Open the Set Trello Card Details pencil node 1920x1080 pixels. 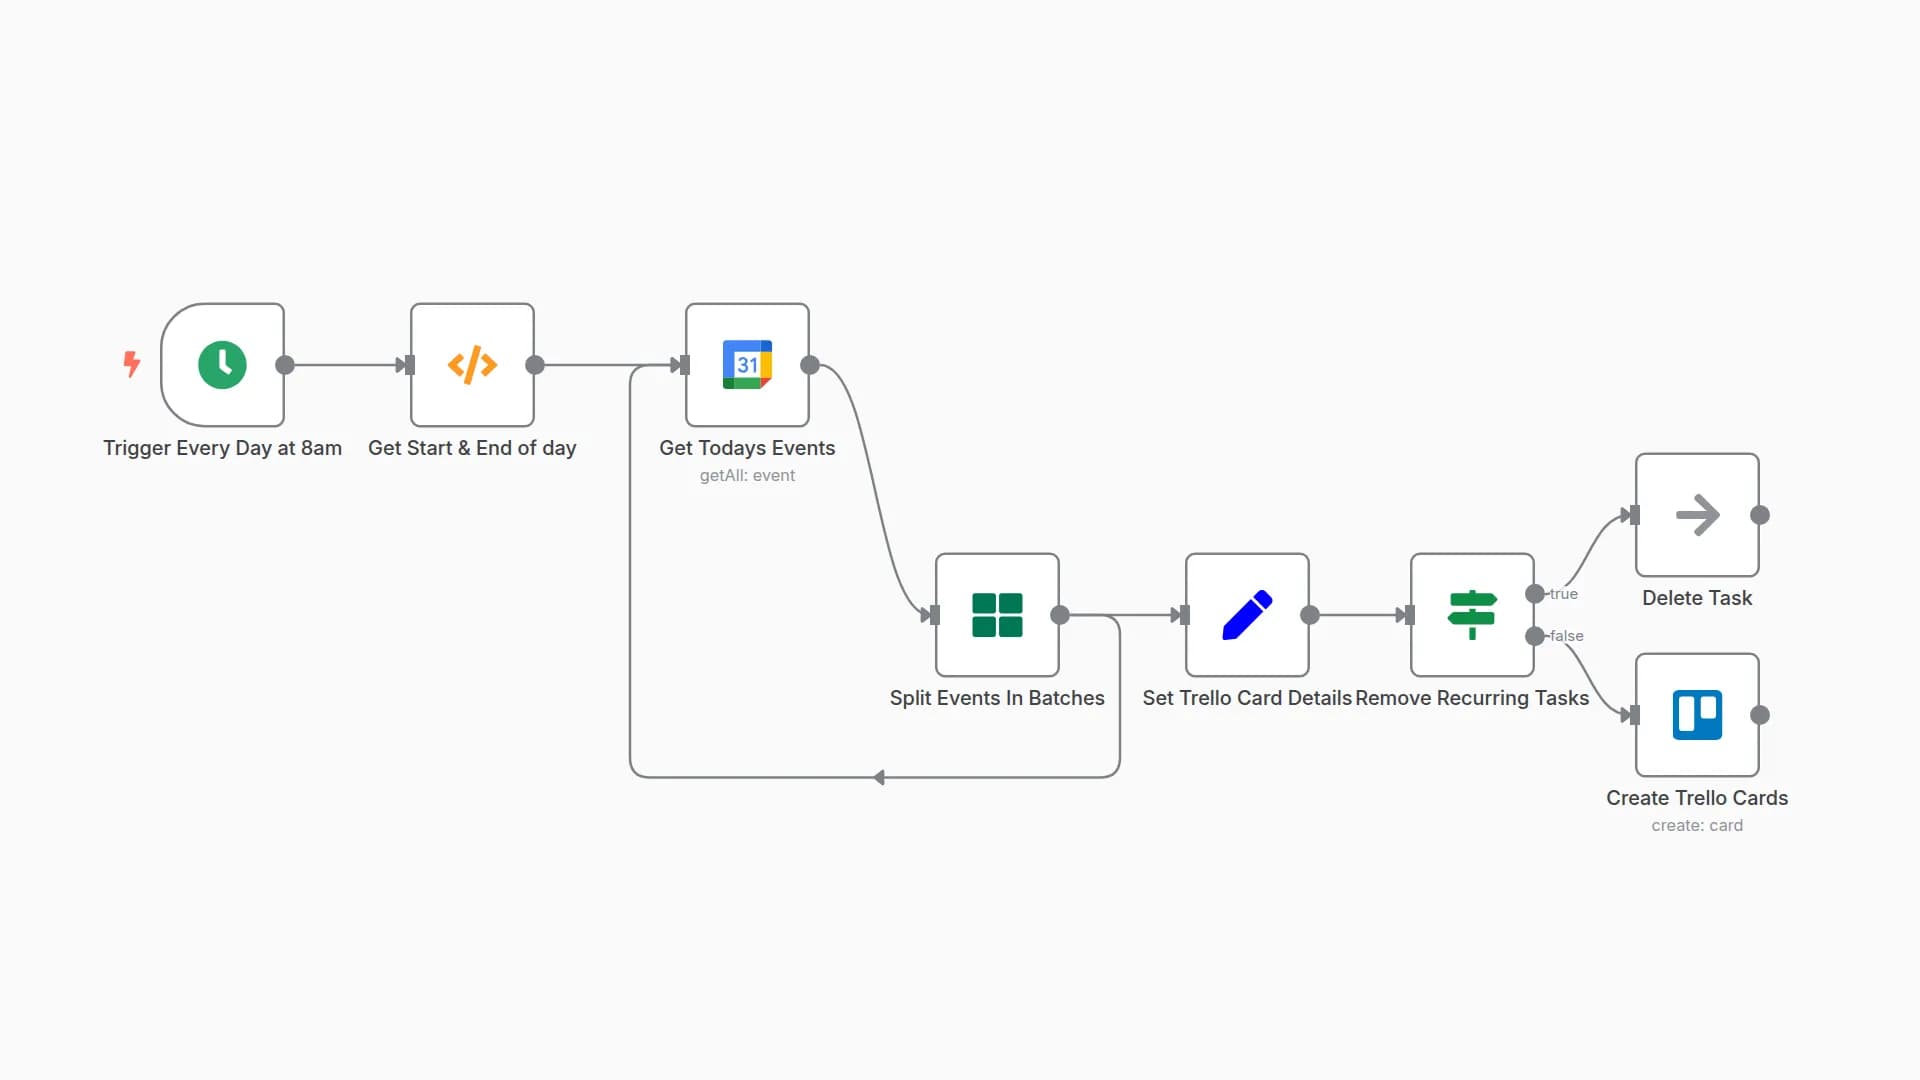1247,615
